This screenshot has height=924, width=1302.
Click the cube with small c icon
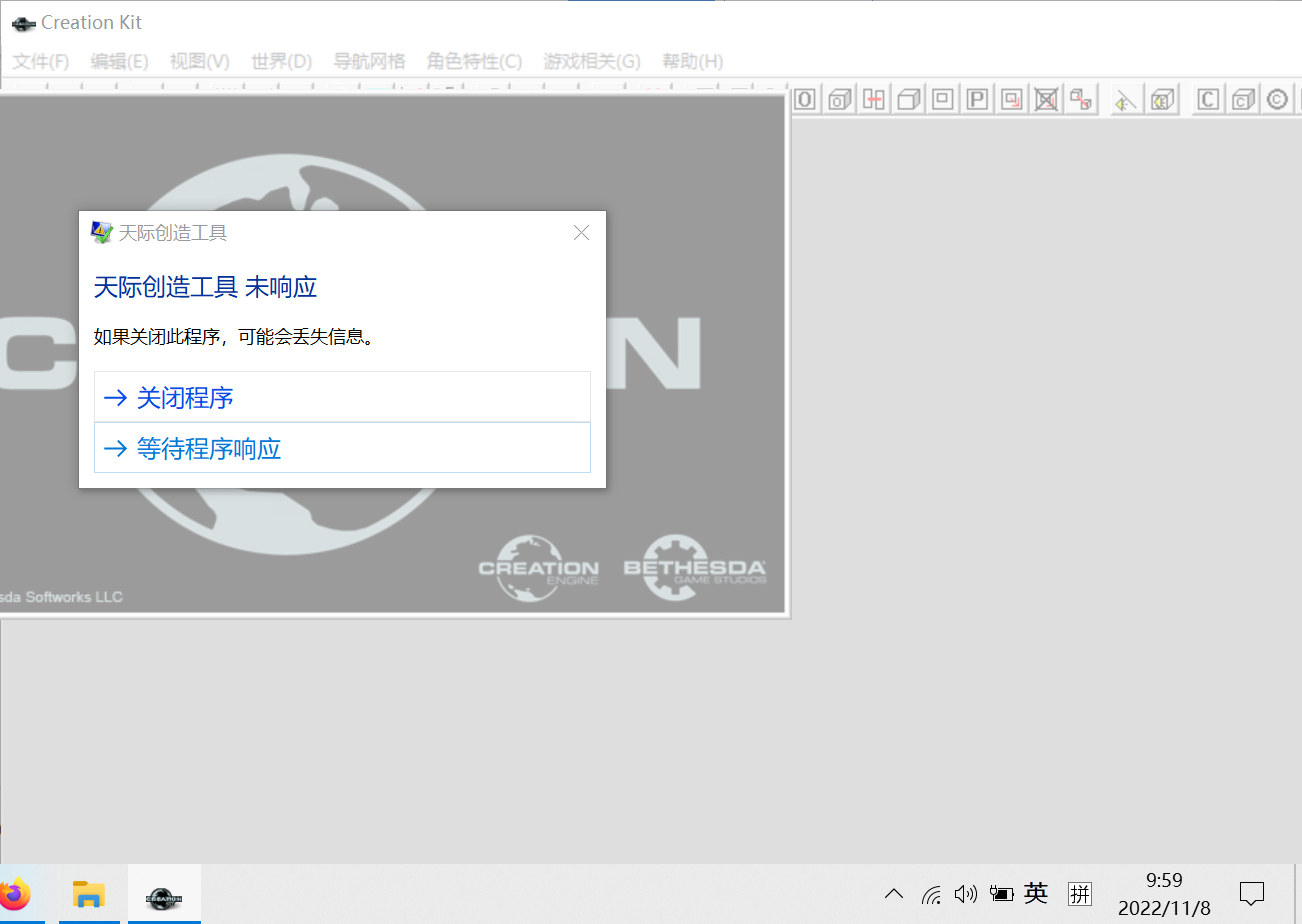[1243, 100]
